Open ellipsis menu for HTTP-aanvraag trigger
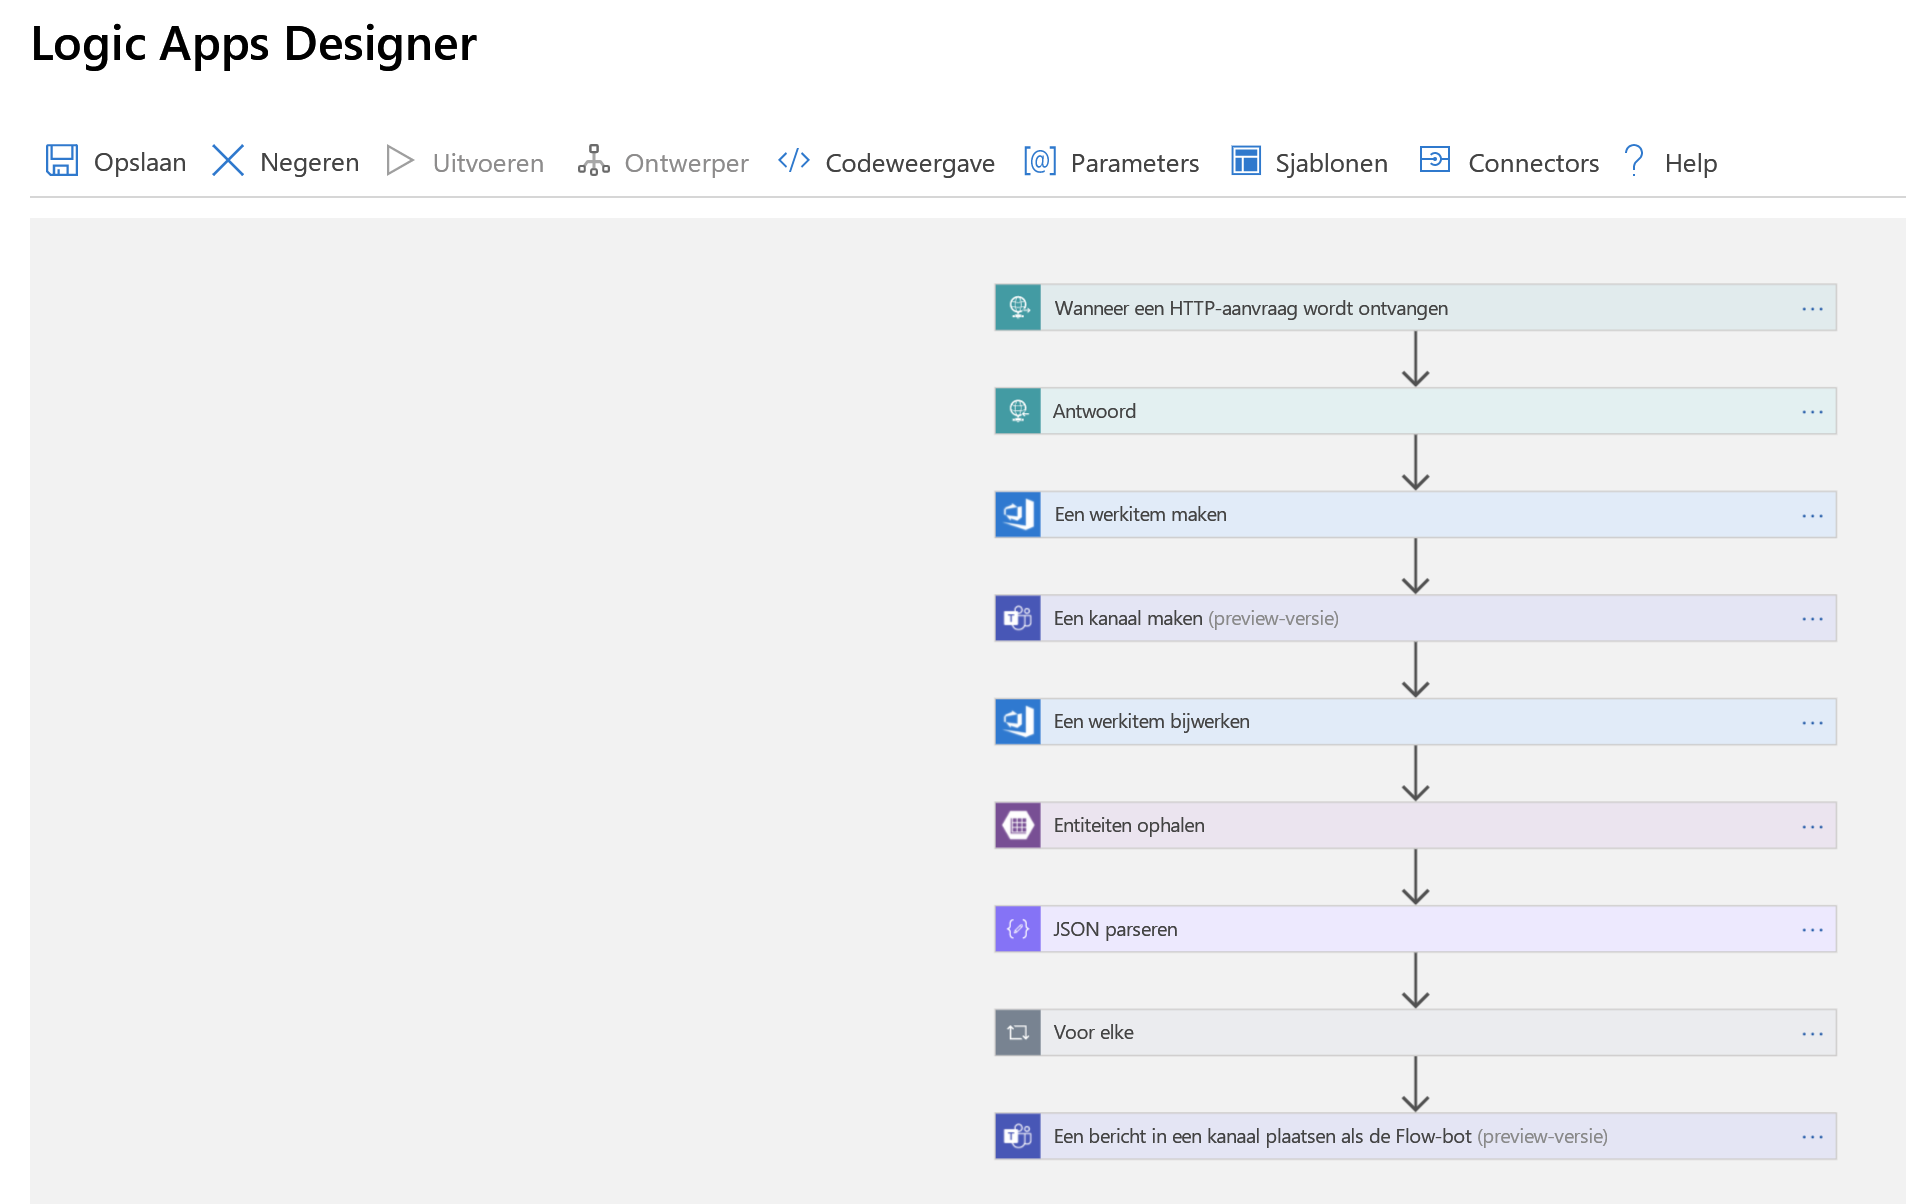The width and height of the screenshot is (1906, 1204). click(1812, 309)
